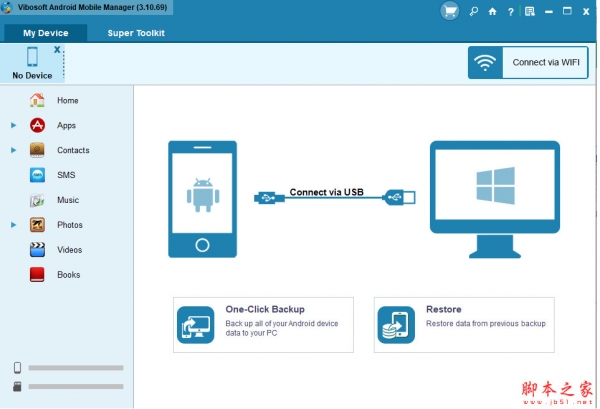Click the Windows monitor illustration
Screen dimensions: 600x409
click(495, 199)
